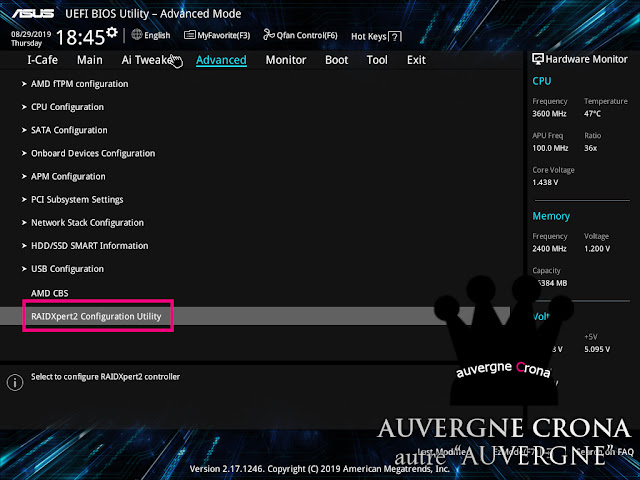Screen dimensions: 640x480
Task: Click the Hardware Monitor display icon
Action: (x=538, y=59)
